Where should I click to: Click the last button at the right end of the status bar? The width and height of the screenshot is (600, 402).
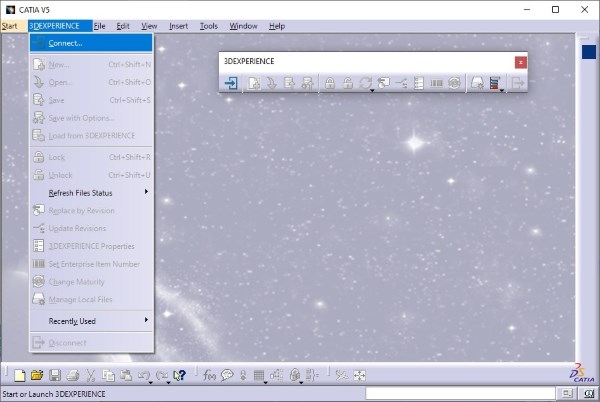[x=589, y=393]
